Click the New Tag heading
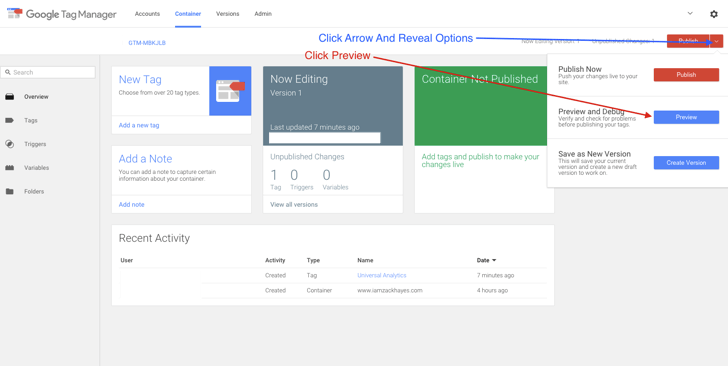Image resolution: width=728 pixels, height=366 pixels. [140, 79]
